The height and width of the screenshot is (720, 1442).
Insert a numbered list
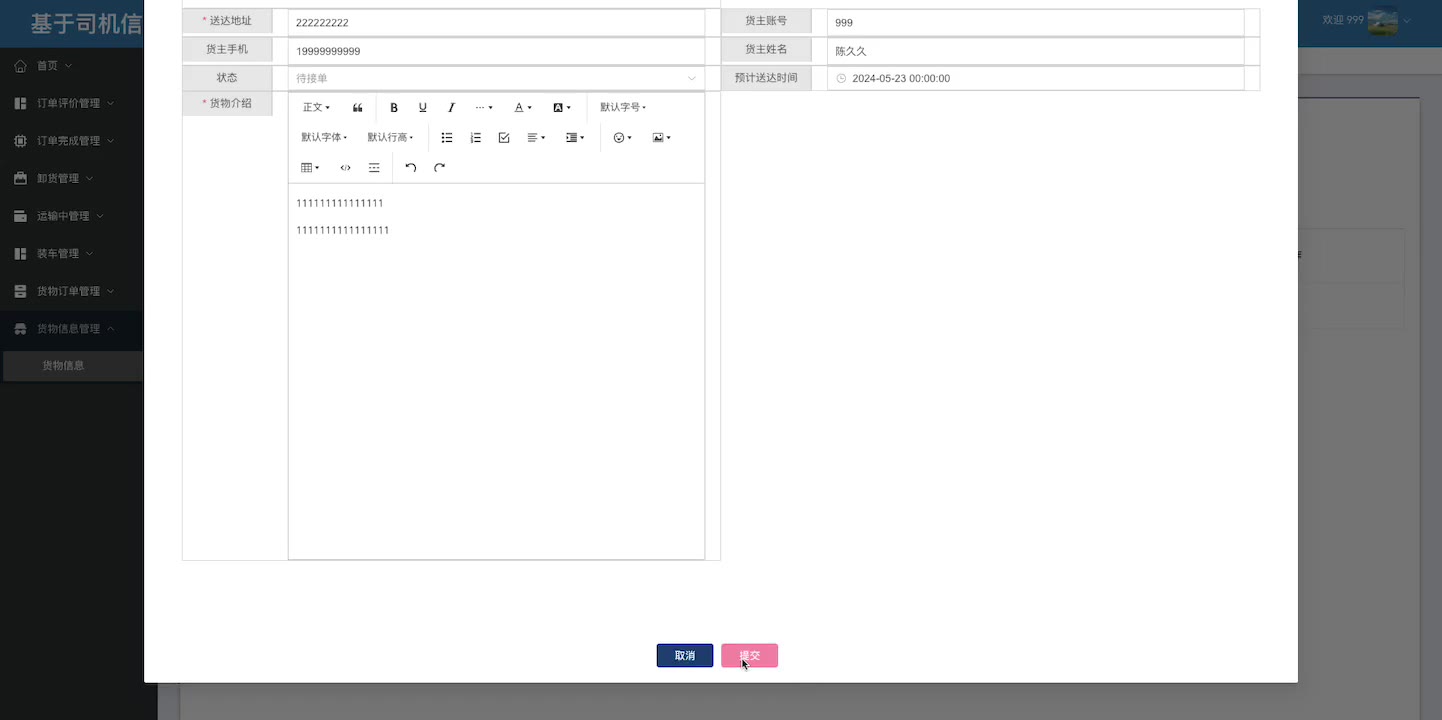pos(476,138)
